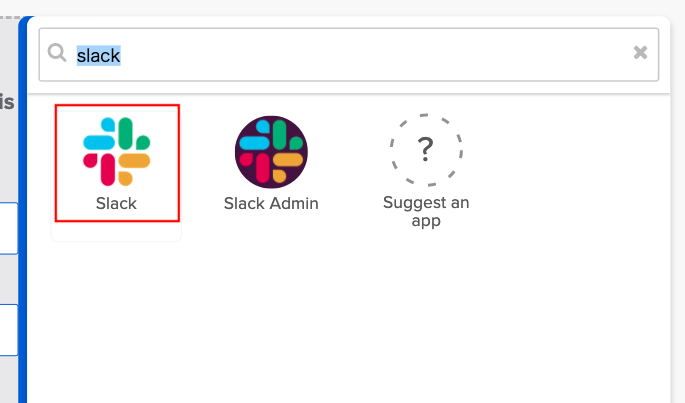Click blank panel area below the apps
The height and width of the screenshot is (403, 685).
350,320
